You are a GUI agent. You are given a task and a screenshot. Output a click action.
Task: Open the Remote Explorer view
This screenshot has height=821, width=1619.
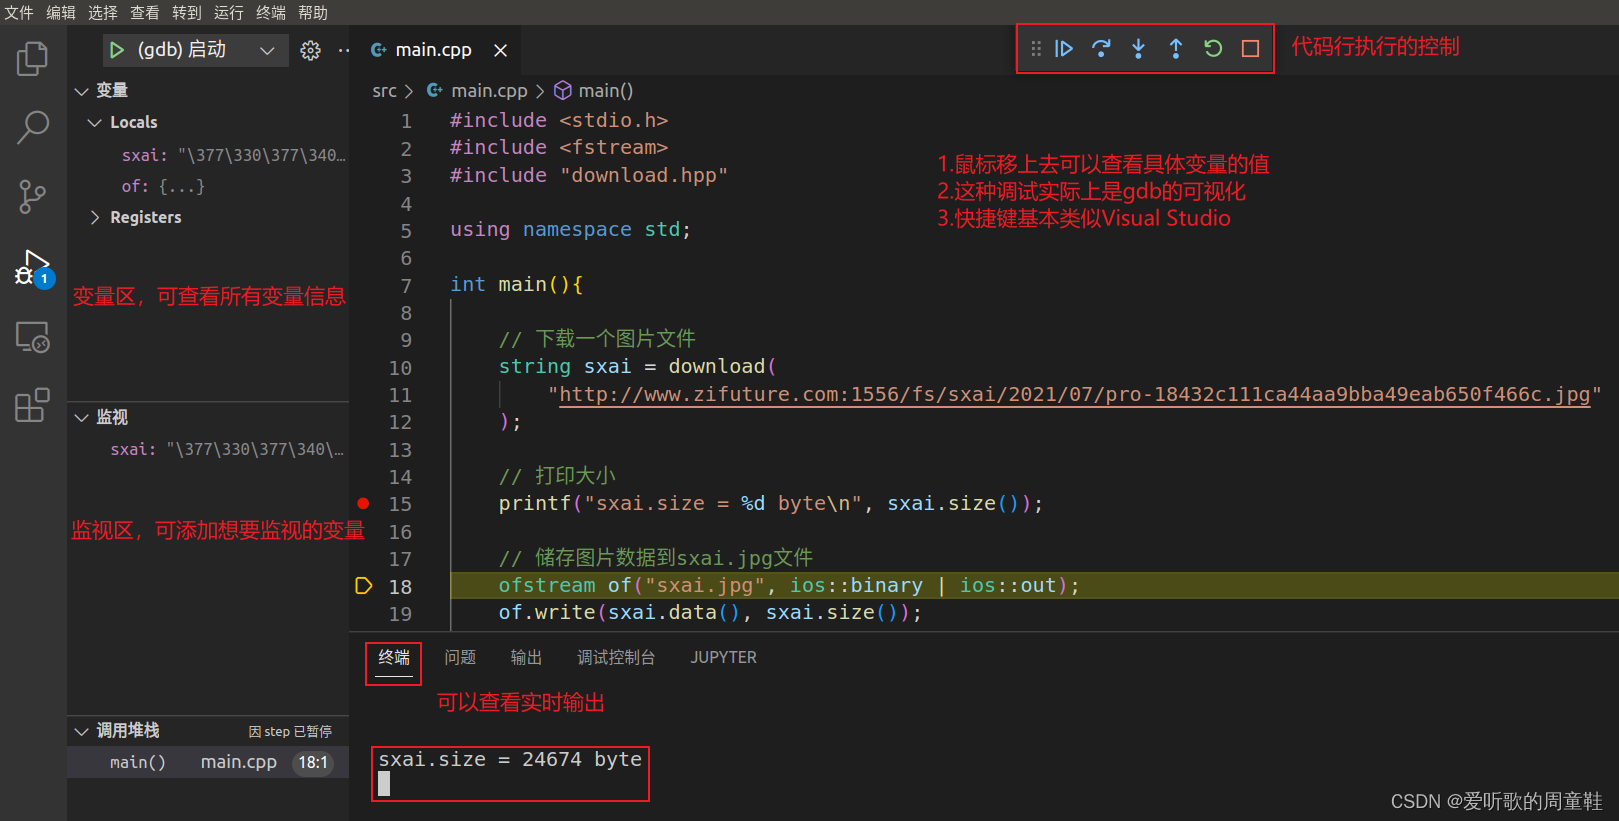[32, 337]
